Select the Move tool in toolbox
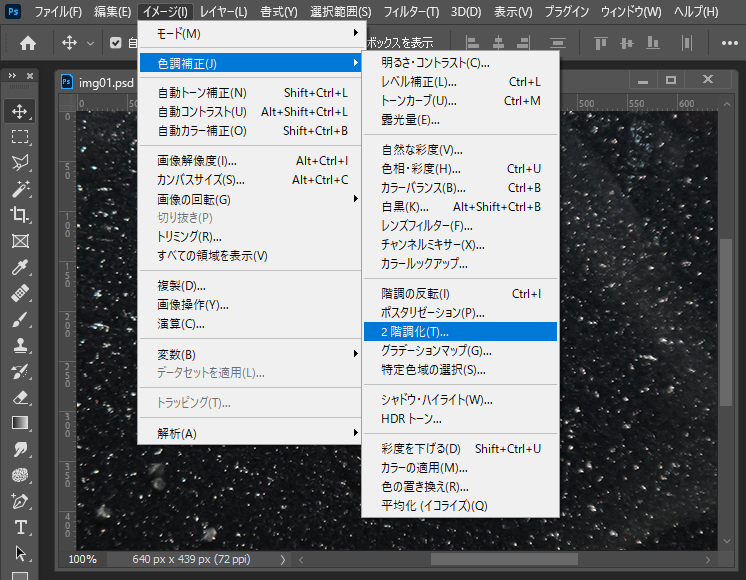The image size is (746, 580). coord(20,111)
